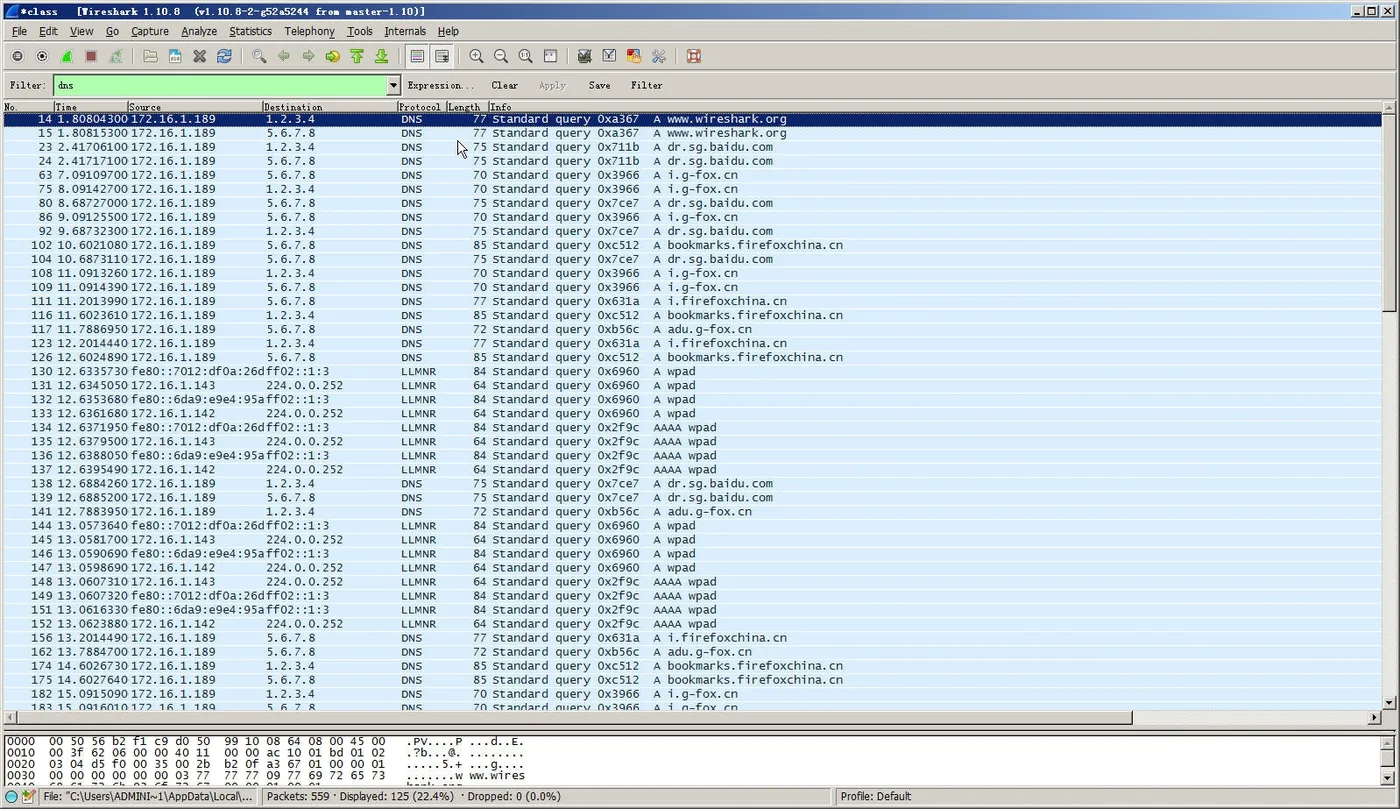Open expert info status bar circle
1400x809 pixels.
point(11,797)
